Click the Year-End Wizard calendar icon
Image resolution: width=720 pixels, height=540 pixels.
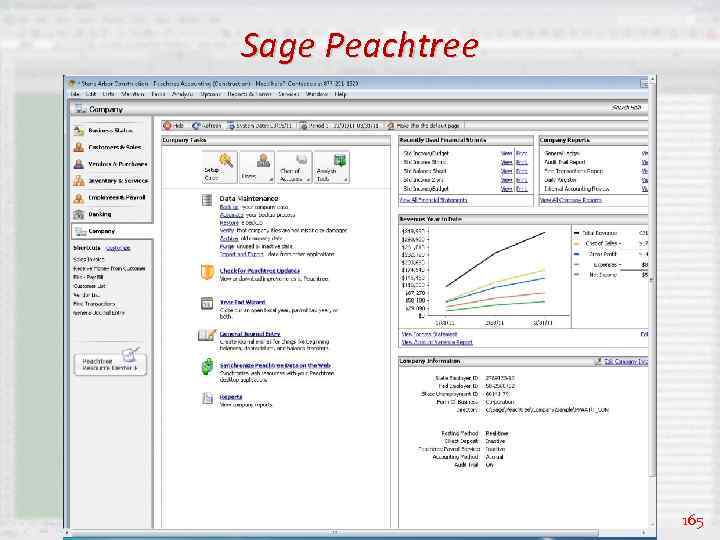(x=207, y=304)
